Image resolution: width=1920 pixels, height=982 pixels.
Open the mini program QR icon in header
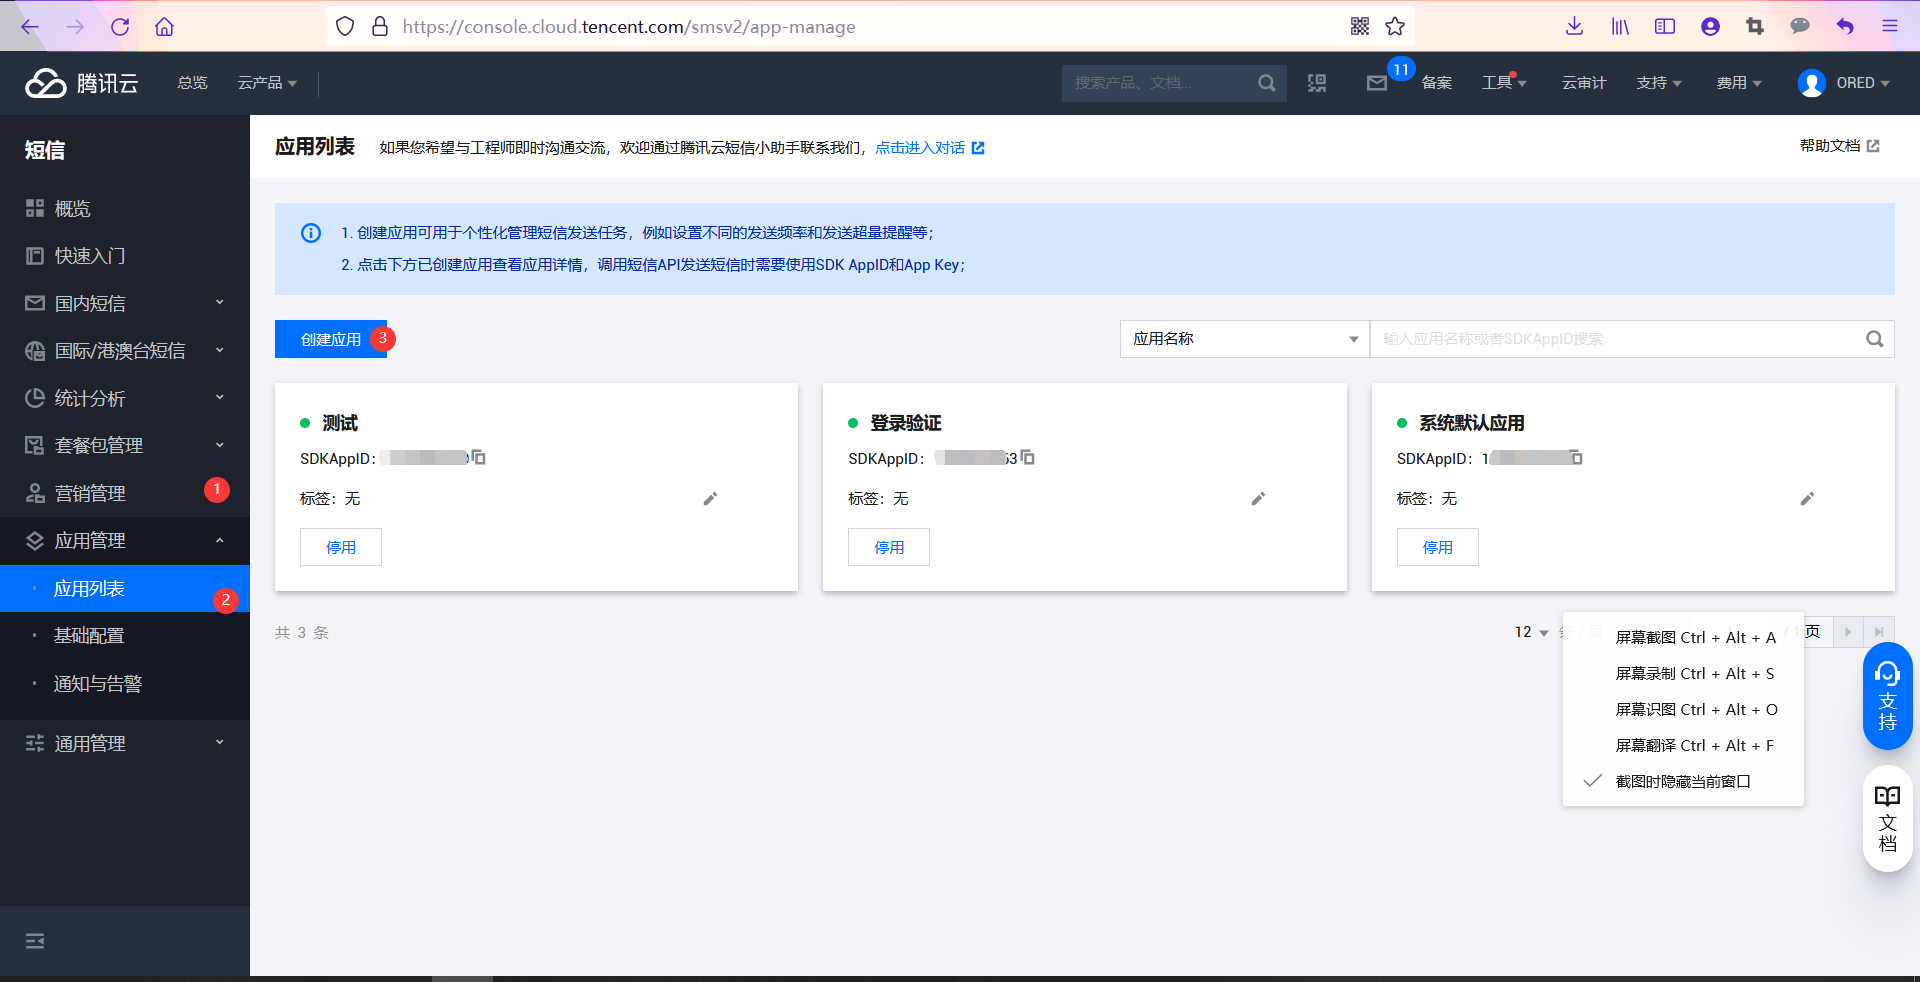click(1317, 83)
